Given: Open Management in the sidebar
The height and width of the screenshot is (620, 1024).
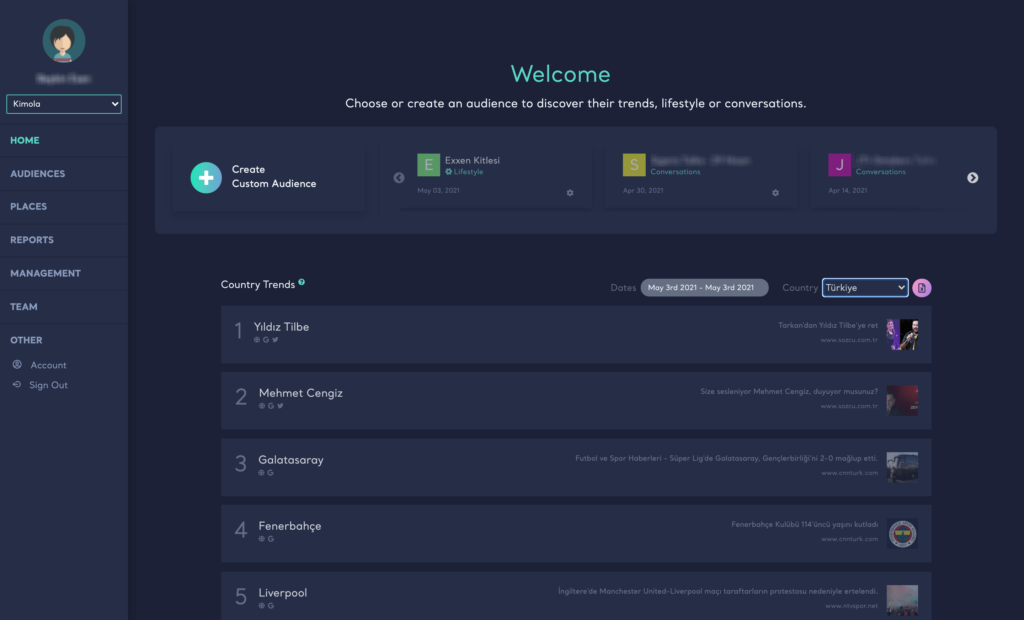Looking at the screenshot, I should coord(45,273).
